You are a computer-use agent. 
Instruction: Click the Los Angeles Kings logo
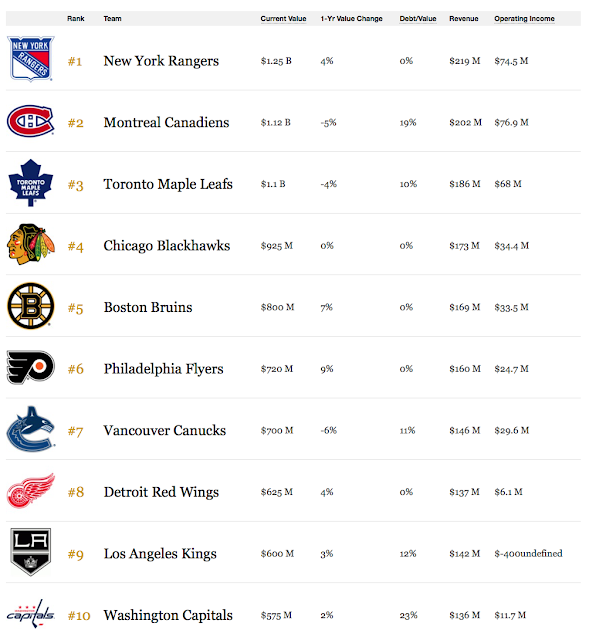(x=31, y=552)
